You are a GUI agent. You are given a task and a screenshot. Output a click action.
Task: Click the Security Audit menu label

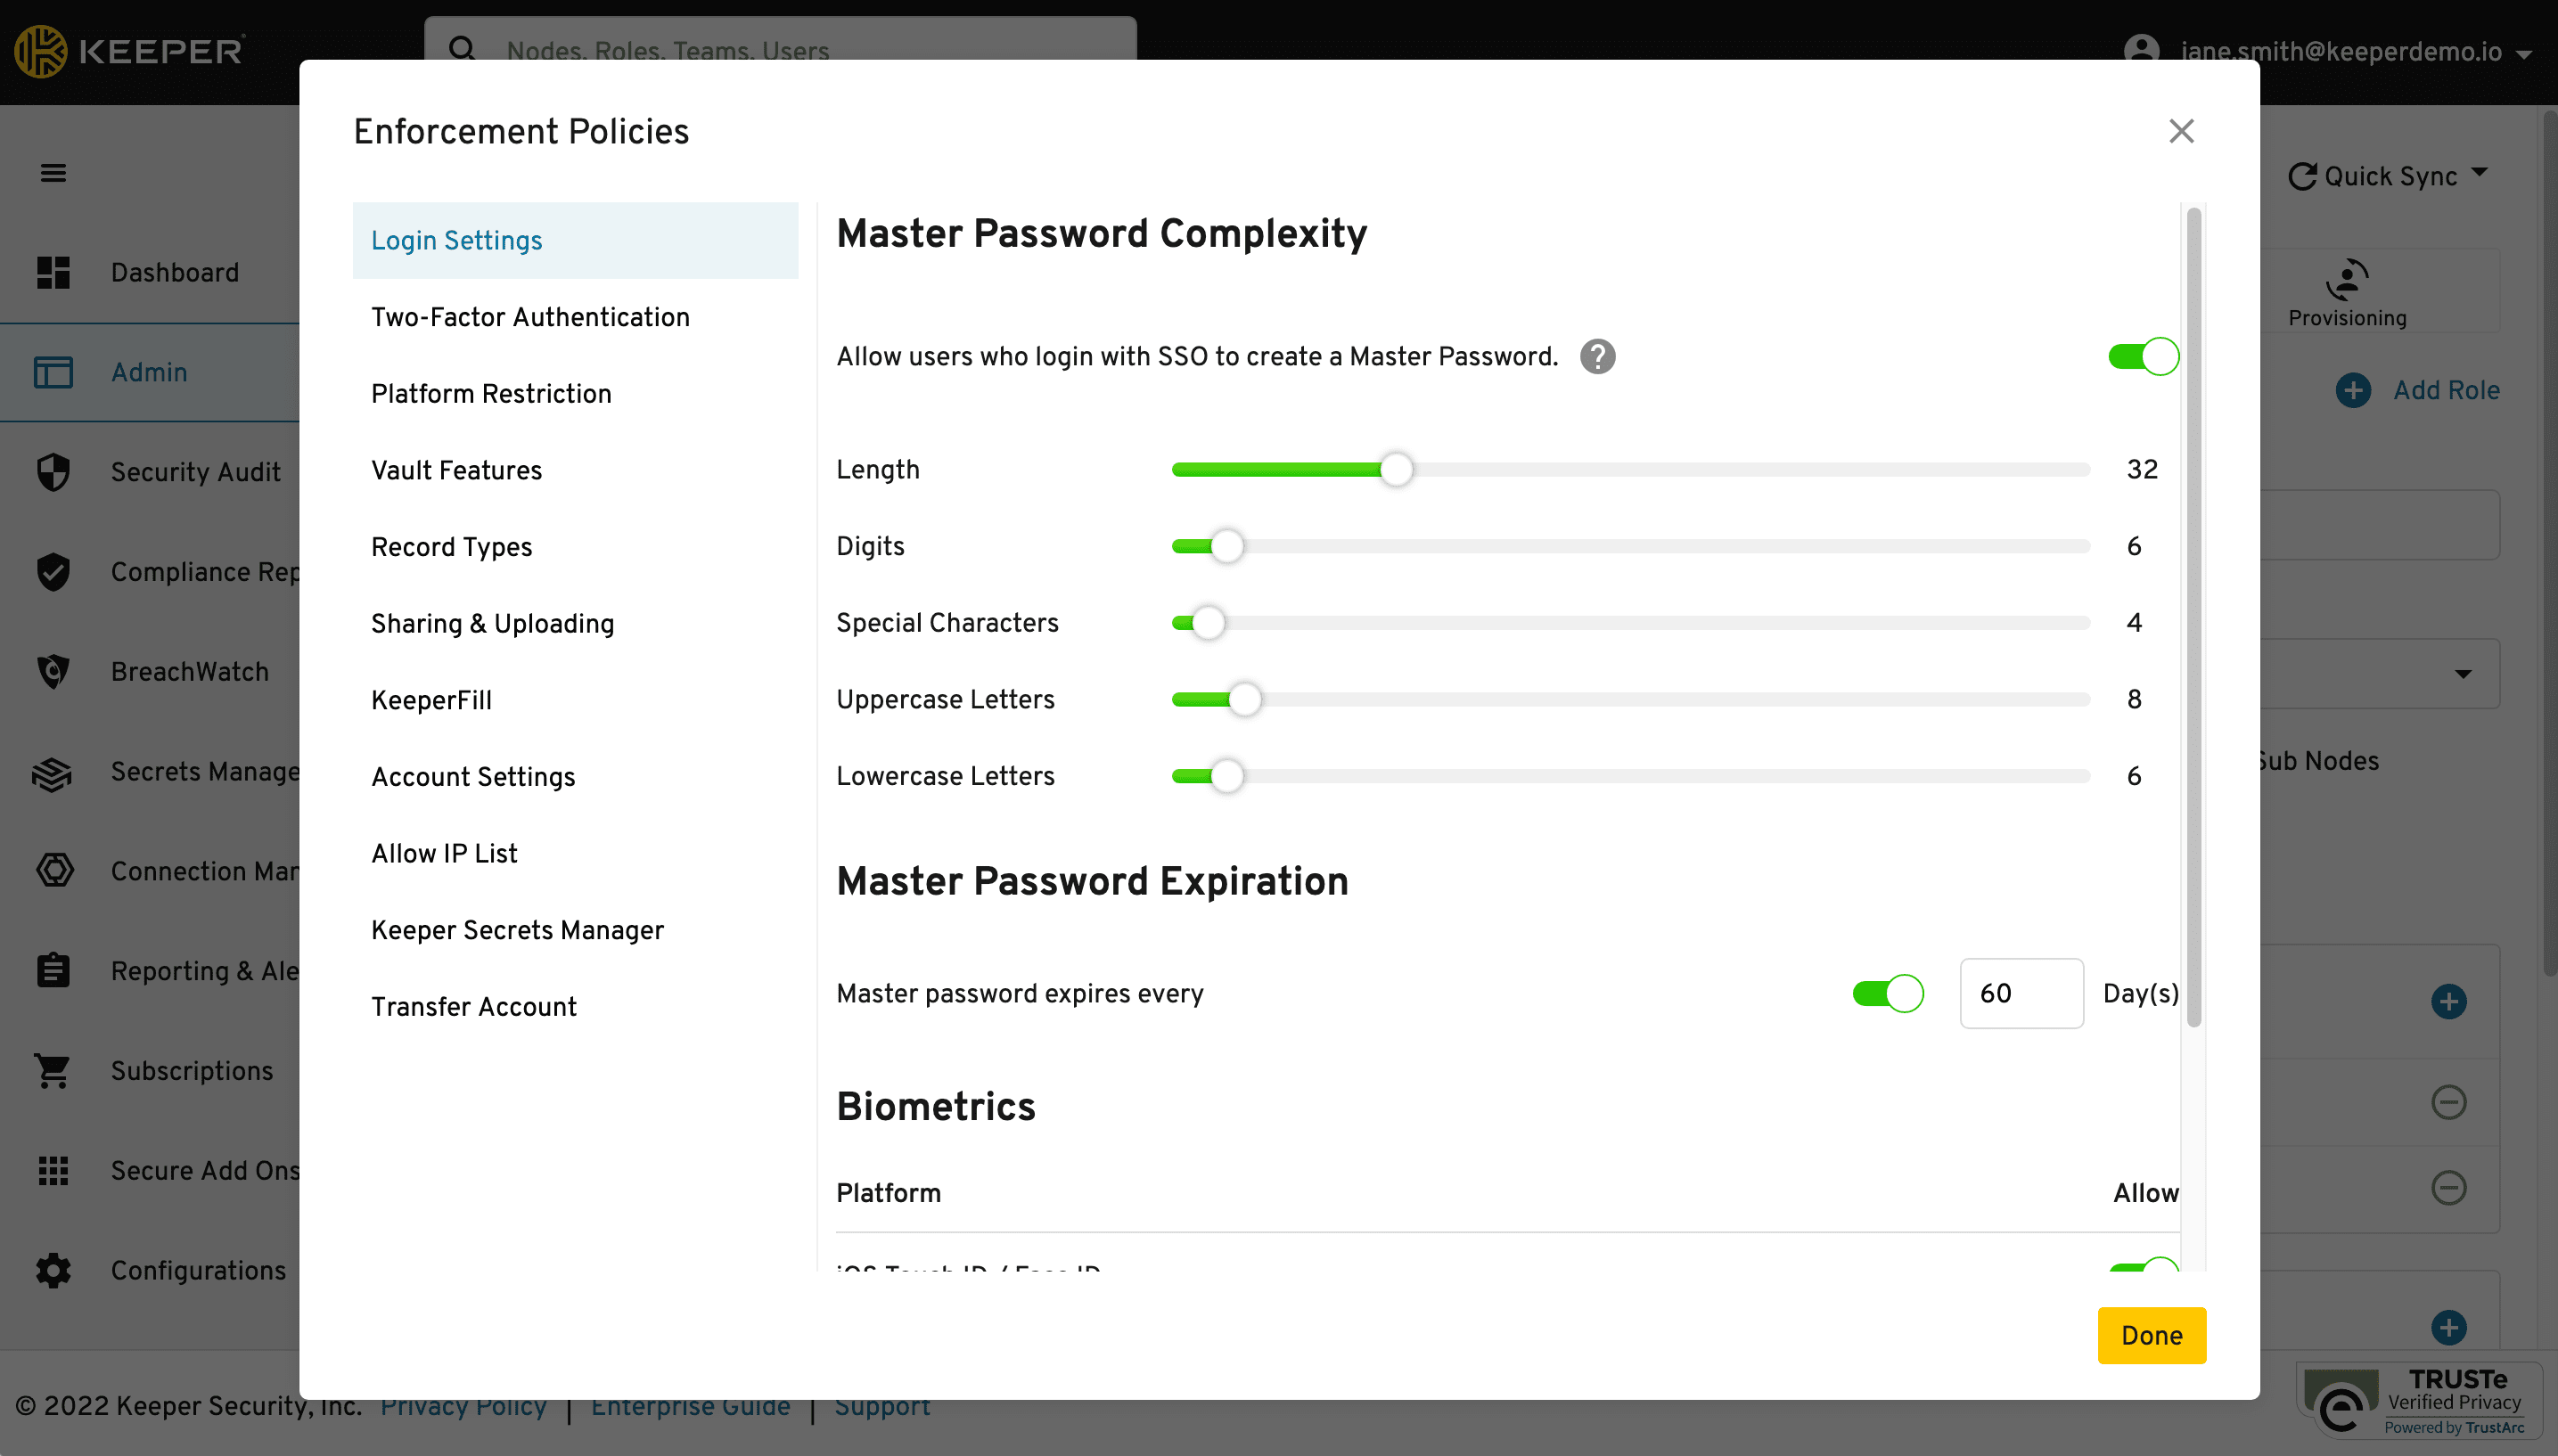pos(196,471)
